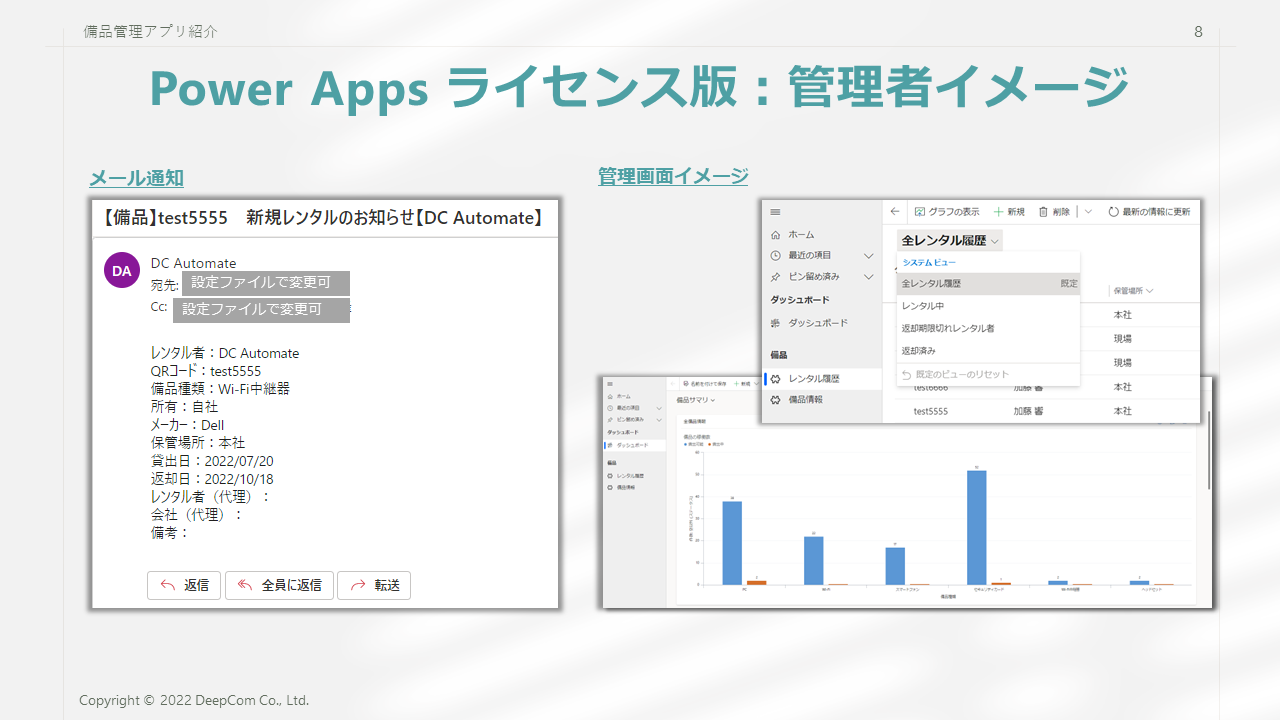Click the 削除 trash can icon
Image resolution: width=1280 pixels, height=720 pixels.
(x=1043, y=212)
